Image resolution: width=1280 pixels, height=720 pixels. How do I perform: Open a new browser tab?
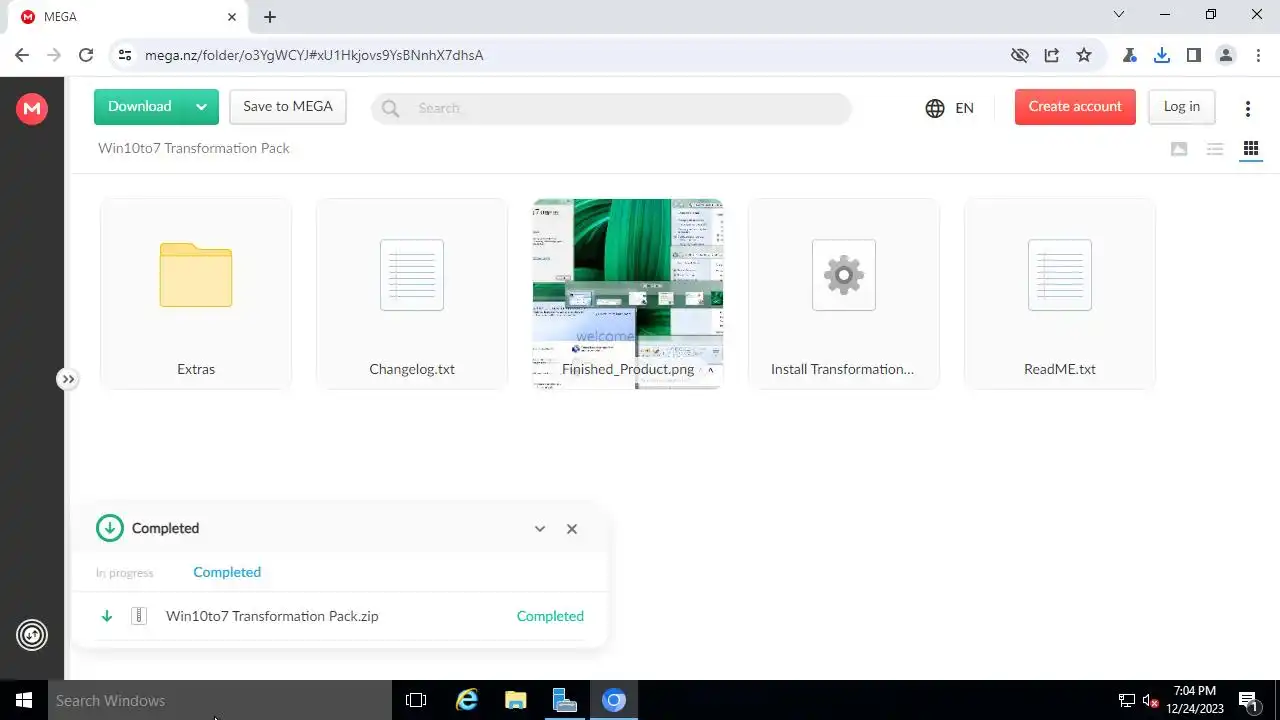pyautogui.click(x=270, y=17)
